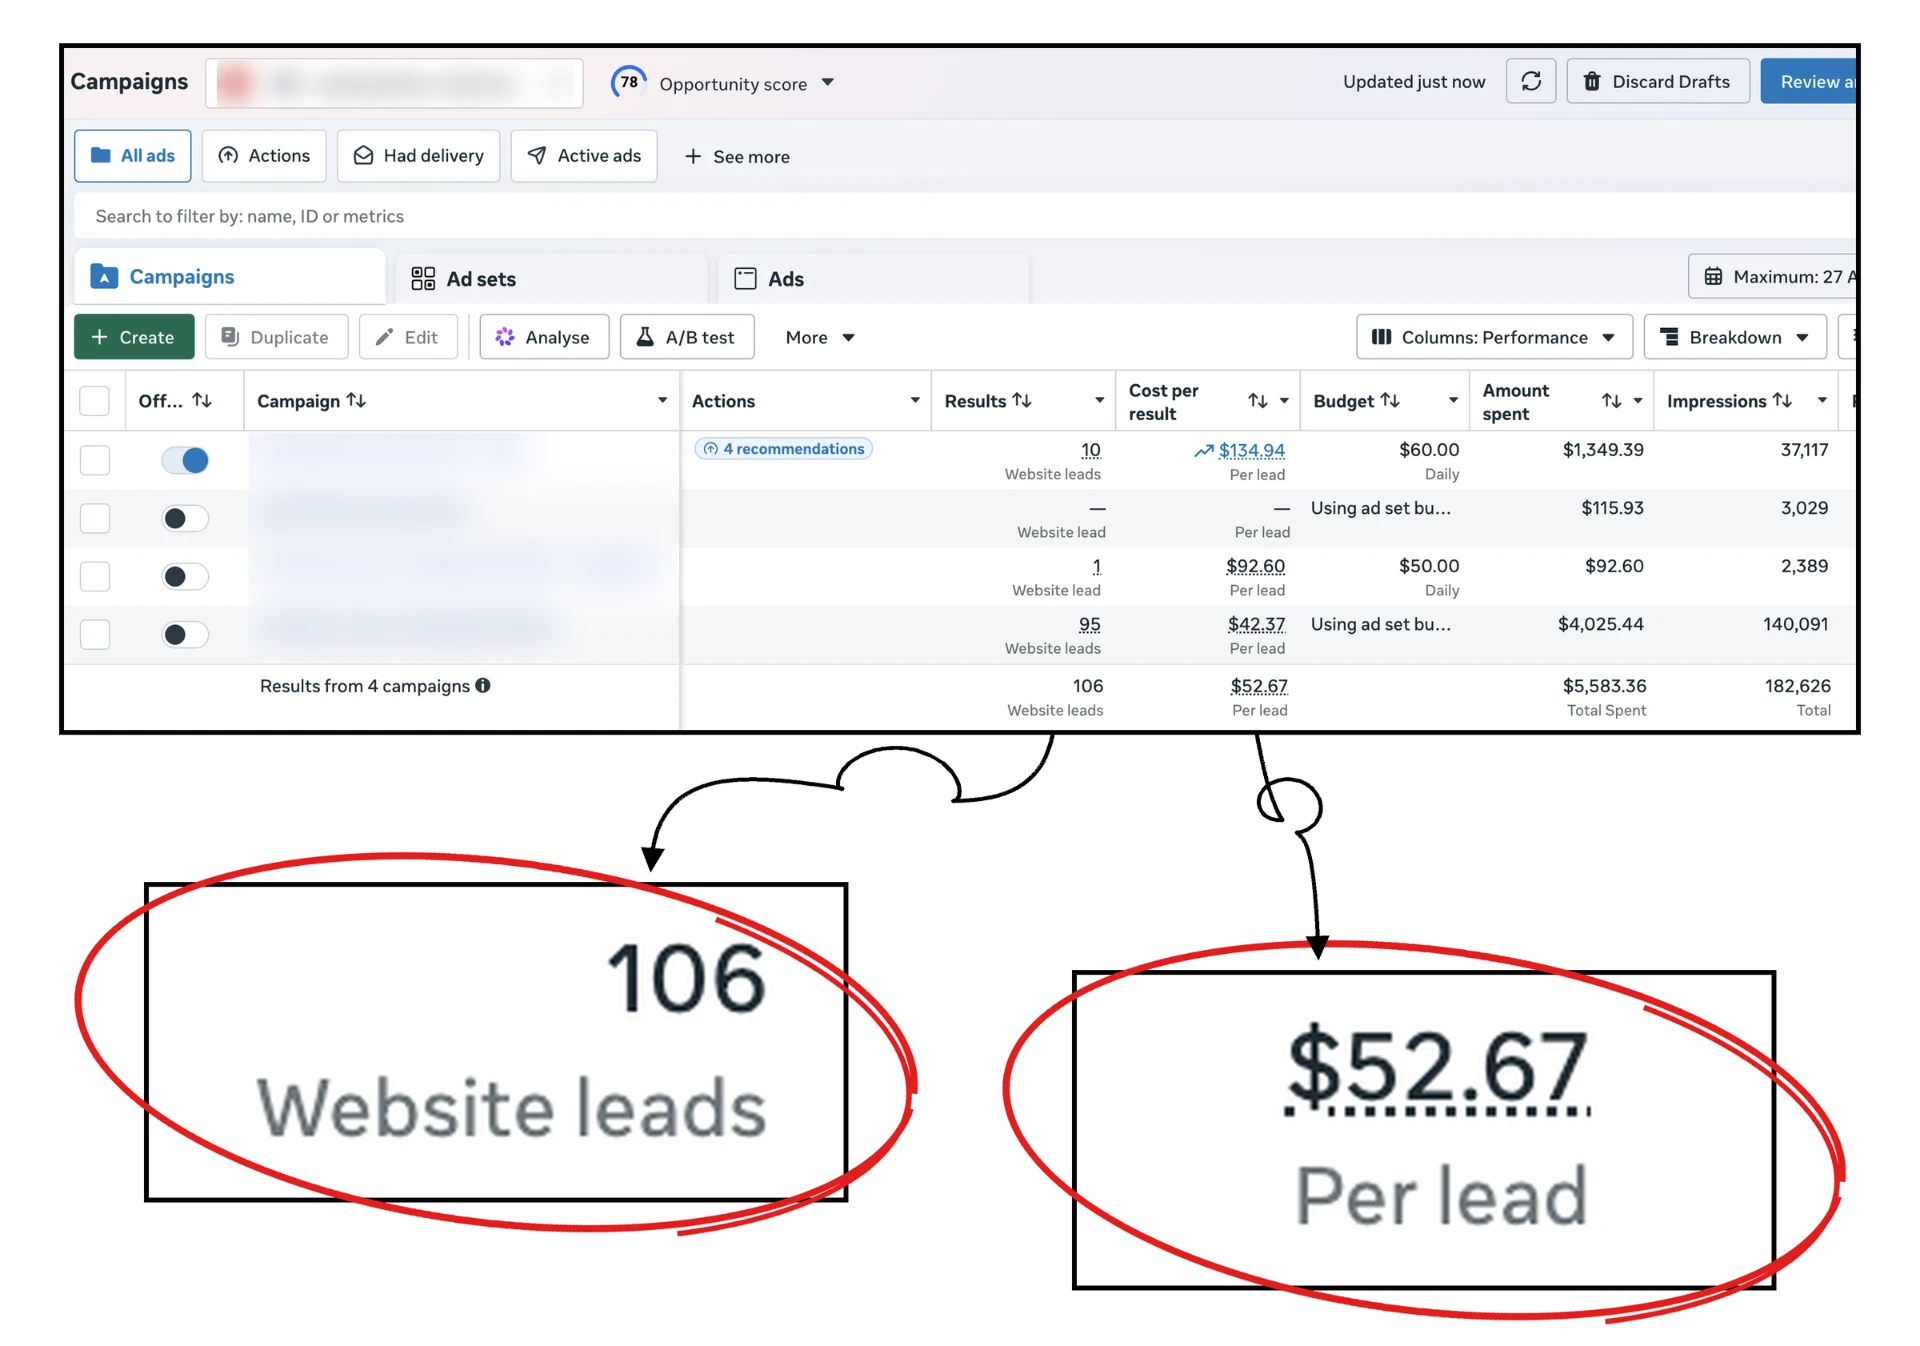Click the Review button
The width and height of the screenshot is (1920, 1346).
1808,82
